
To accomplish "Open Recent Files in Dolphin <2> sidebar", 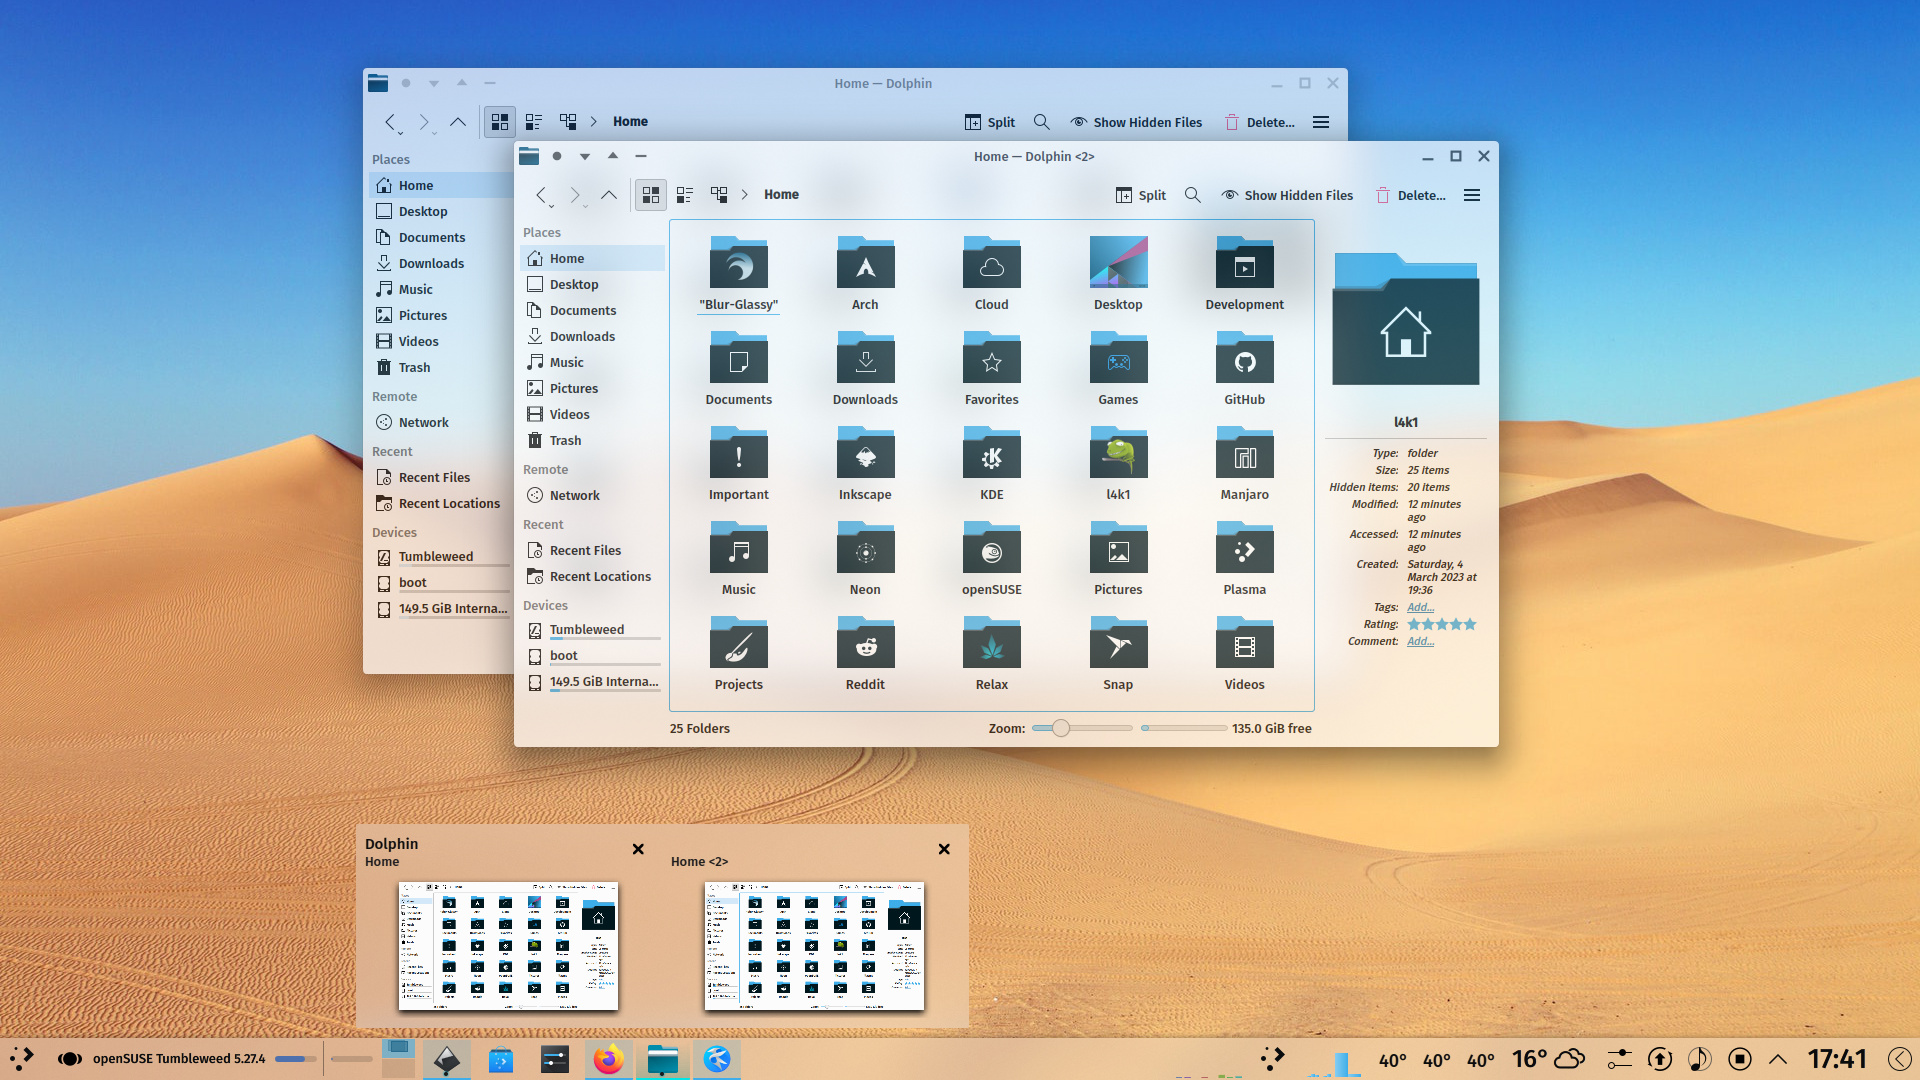I will coord(592,550).
